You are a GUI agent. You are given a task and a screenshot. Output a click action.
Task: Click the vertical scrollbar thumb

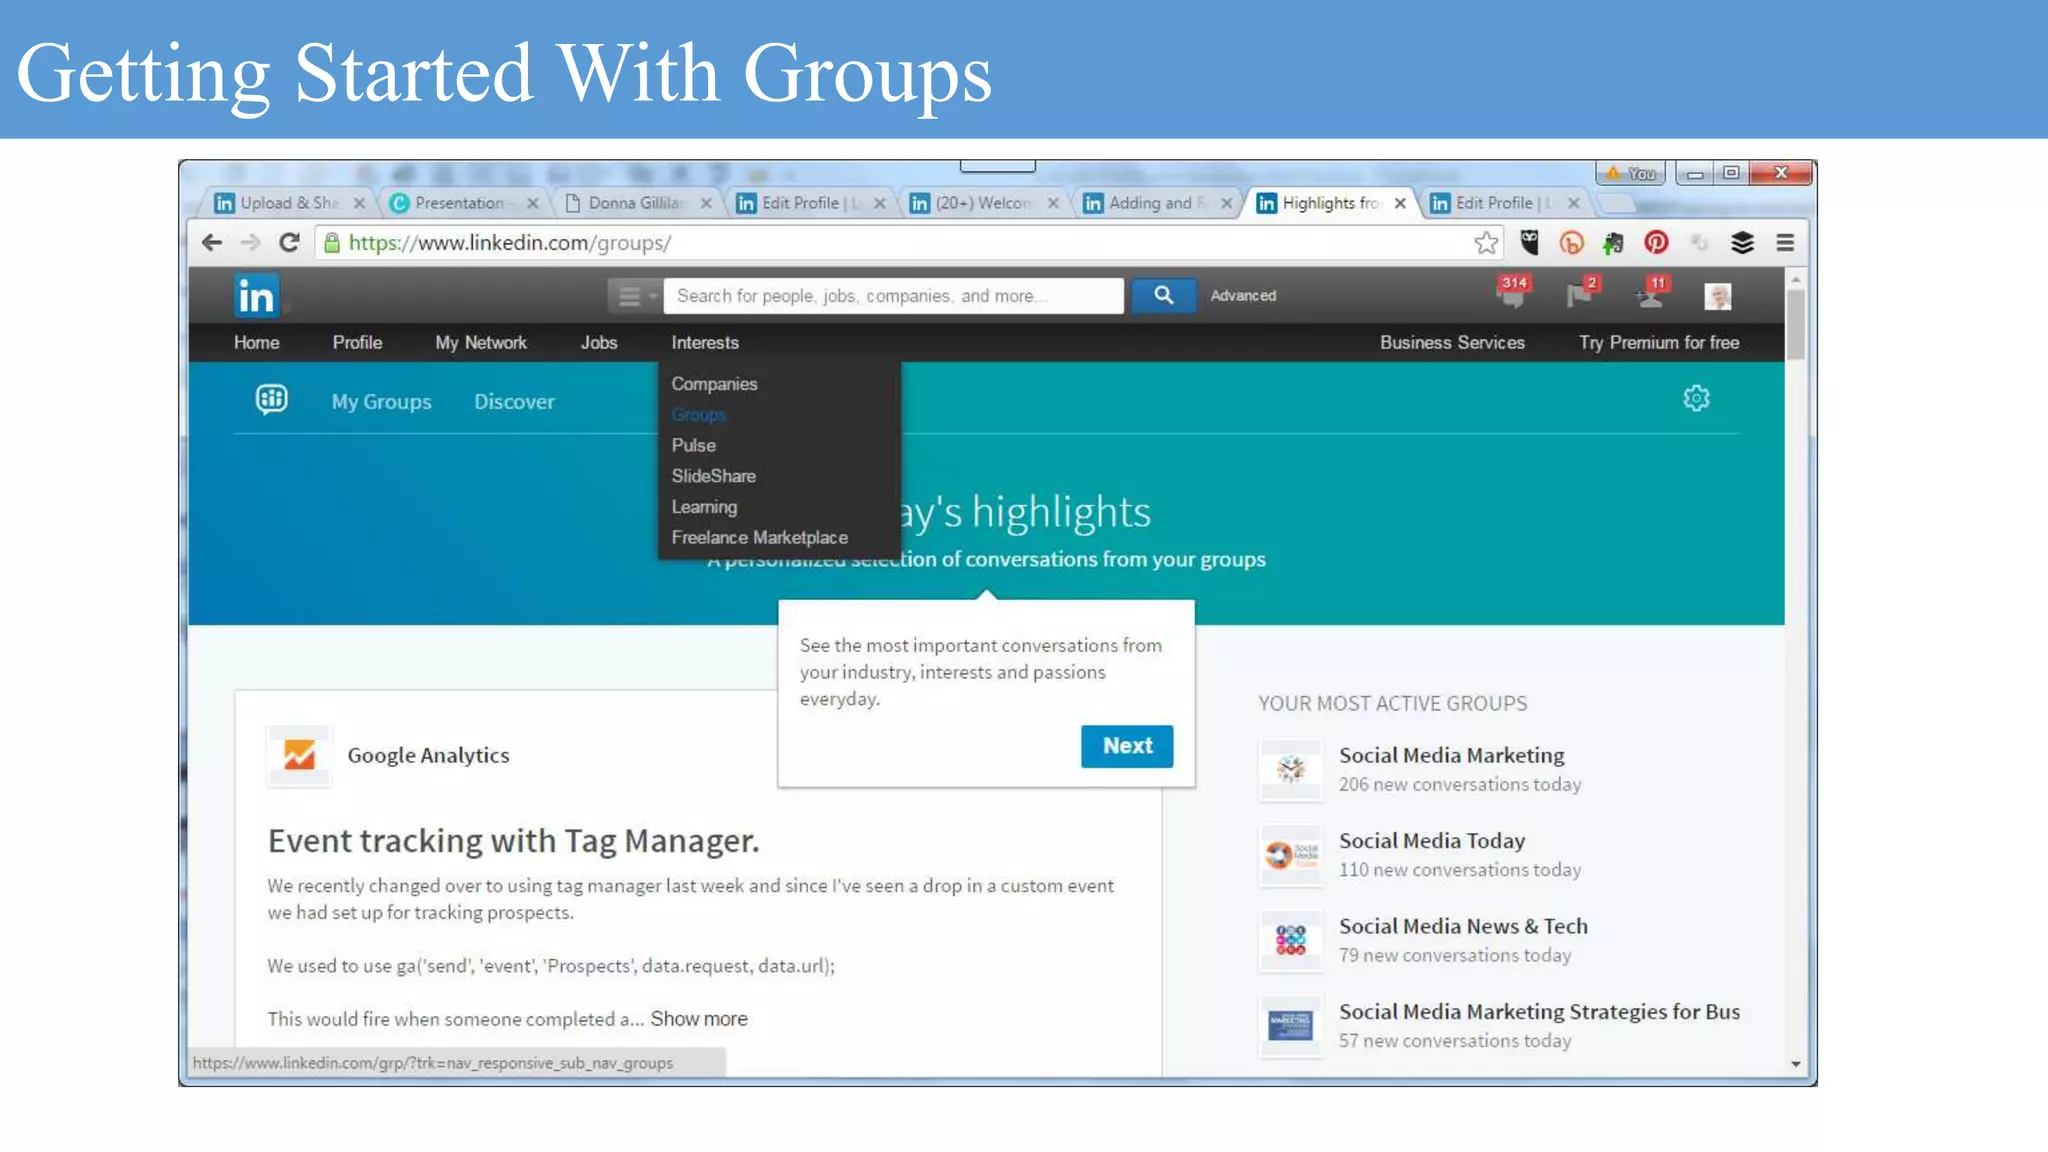tap(1796, 323)
